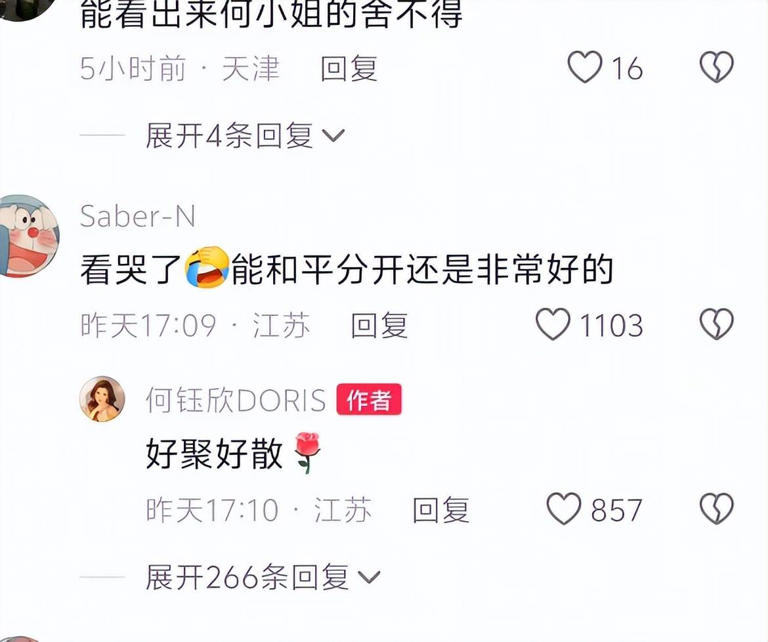Open Saber-N username link

coord(138,216)
